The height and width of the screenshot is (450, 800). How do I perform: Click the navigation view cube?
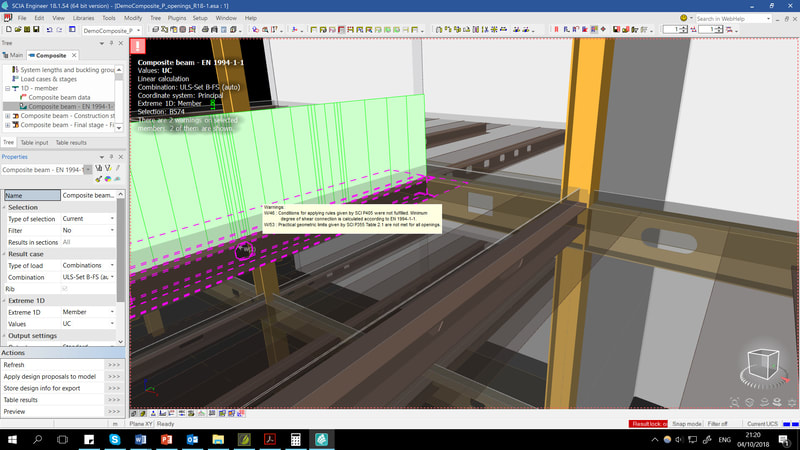click(763, 365)
